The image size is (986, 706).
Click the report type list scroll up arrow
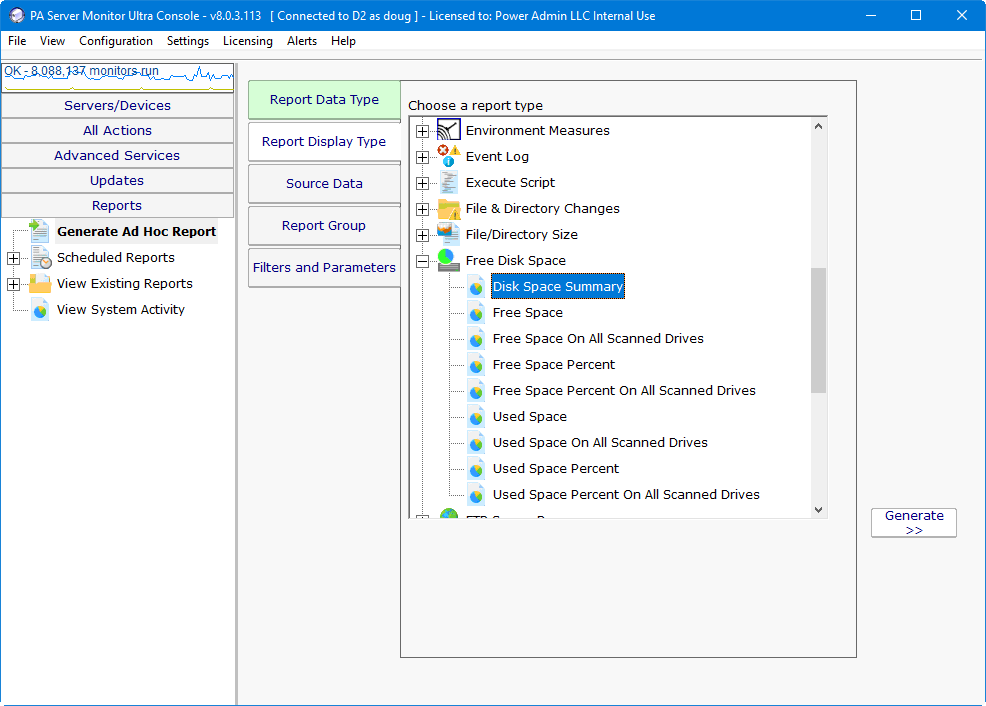pos(818,126)
